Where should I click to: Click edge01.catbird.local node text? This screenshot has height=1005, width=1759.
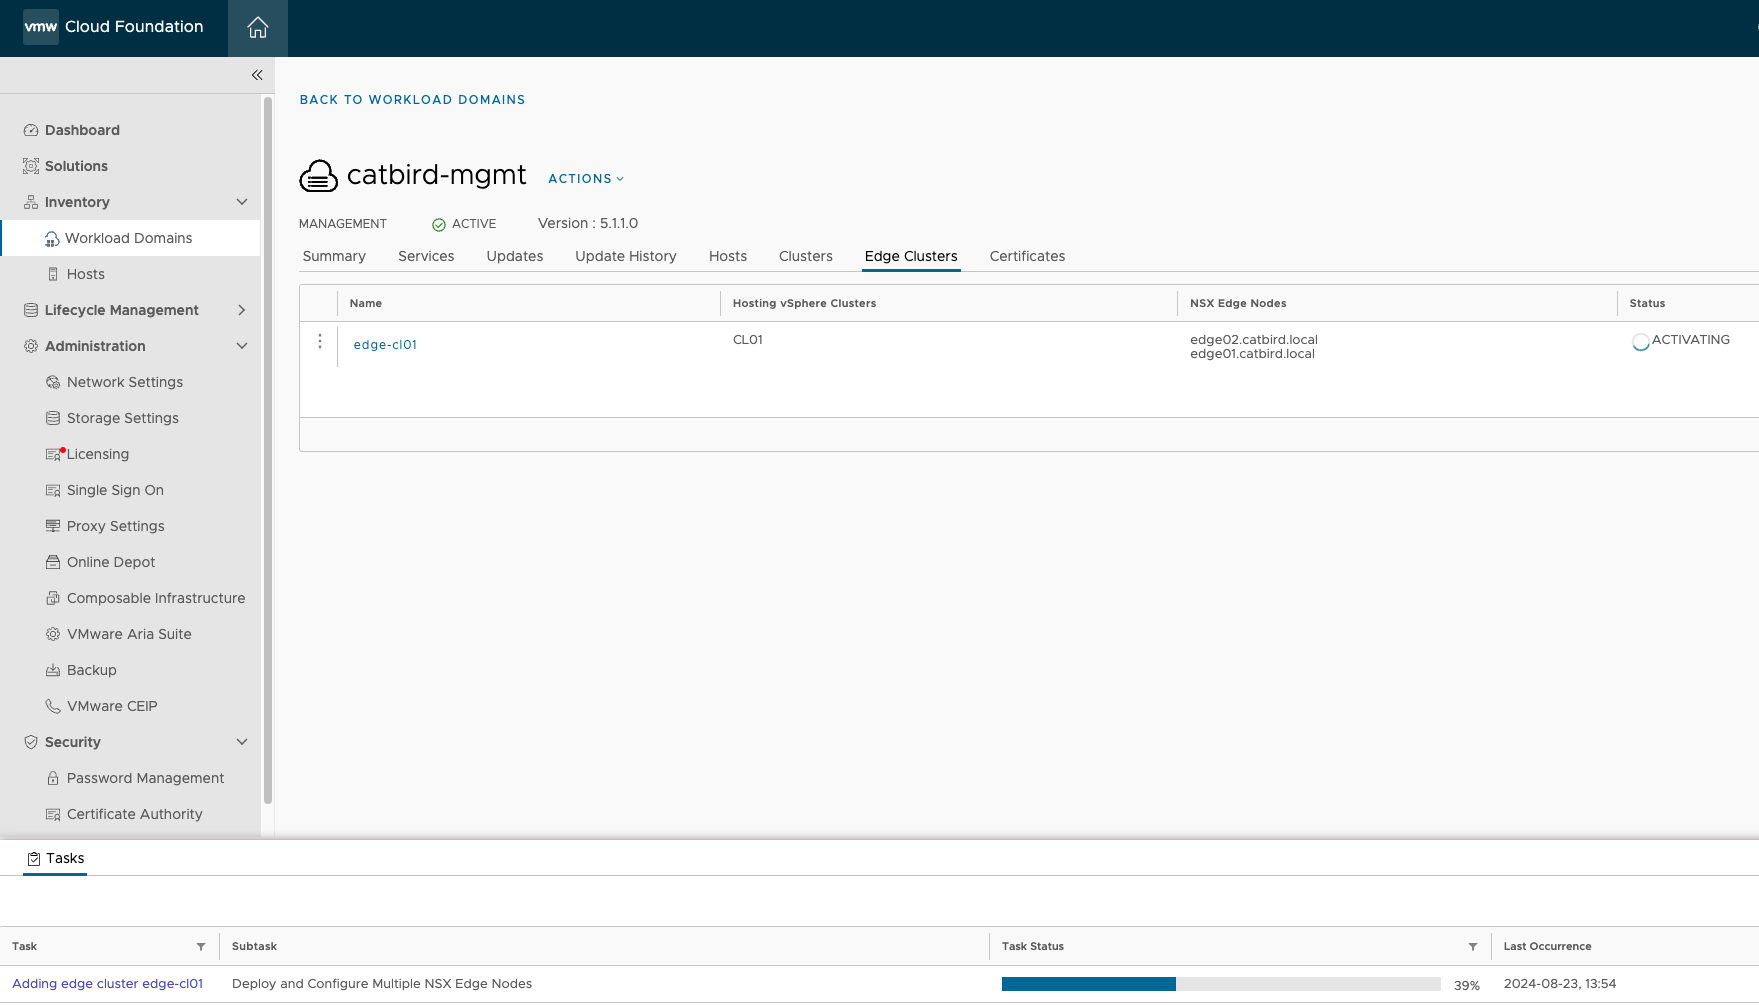pyautogui.click(x=1252, y=354)
